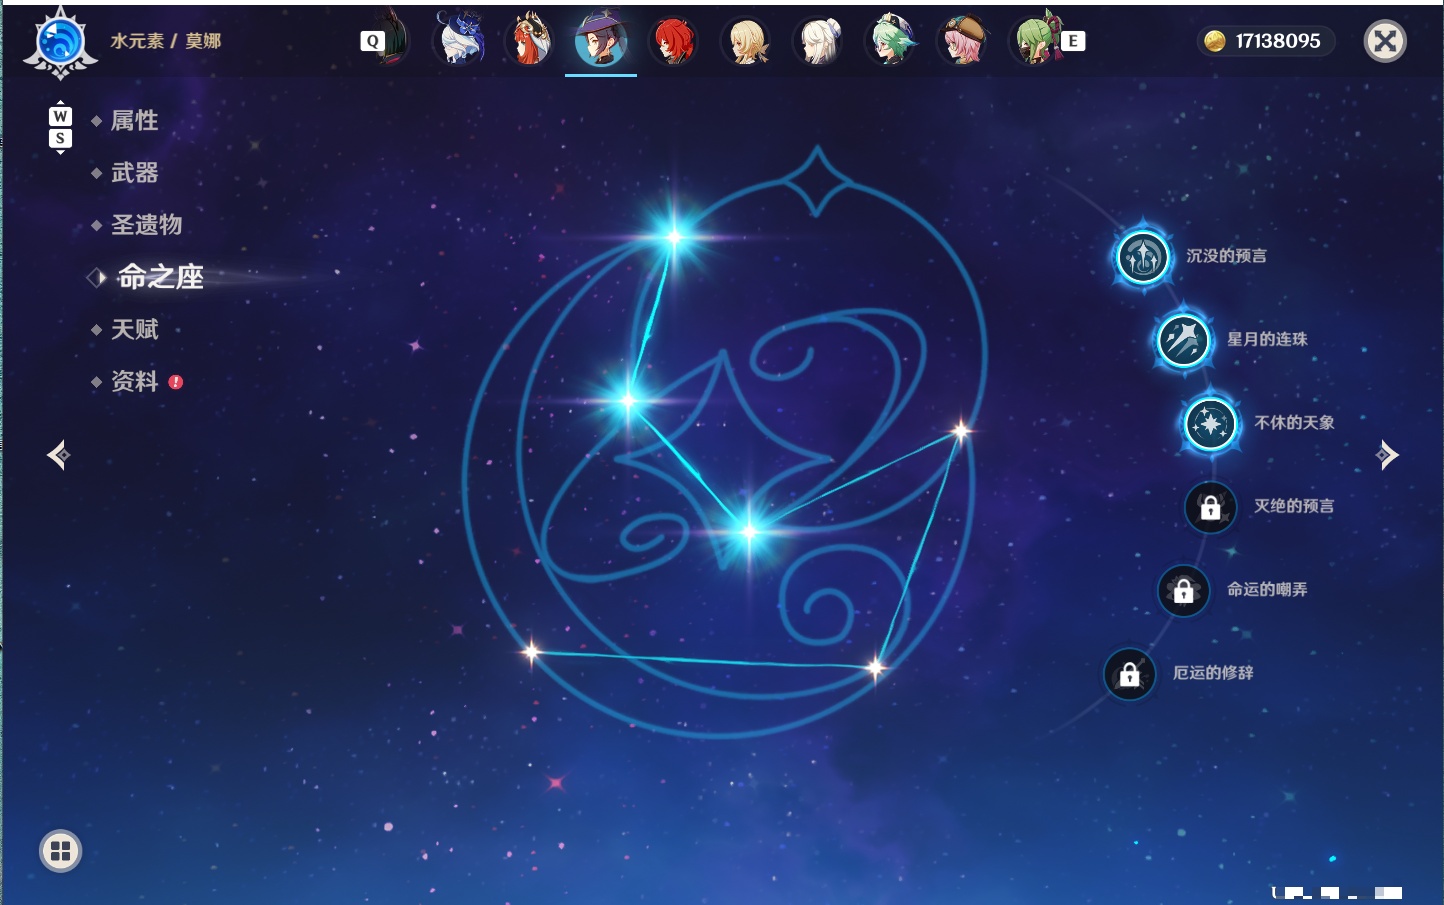View the 资料 profile menu
Screen dimensions: 1444x905
(134, 381)
